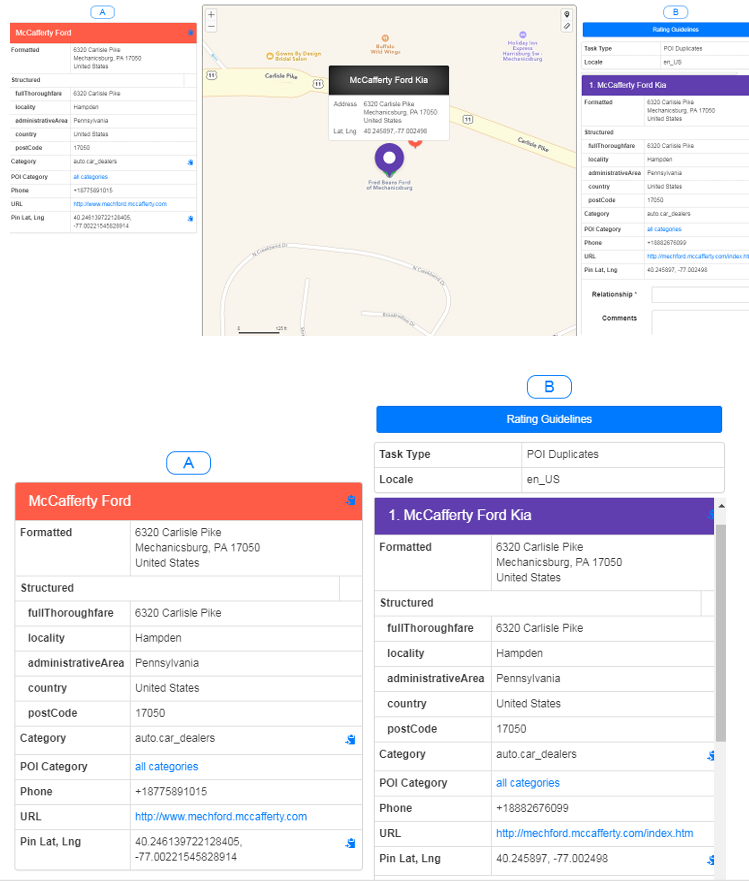Open mechford.mccafferty.com/index URL in small panel B

(697, 256)
